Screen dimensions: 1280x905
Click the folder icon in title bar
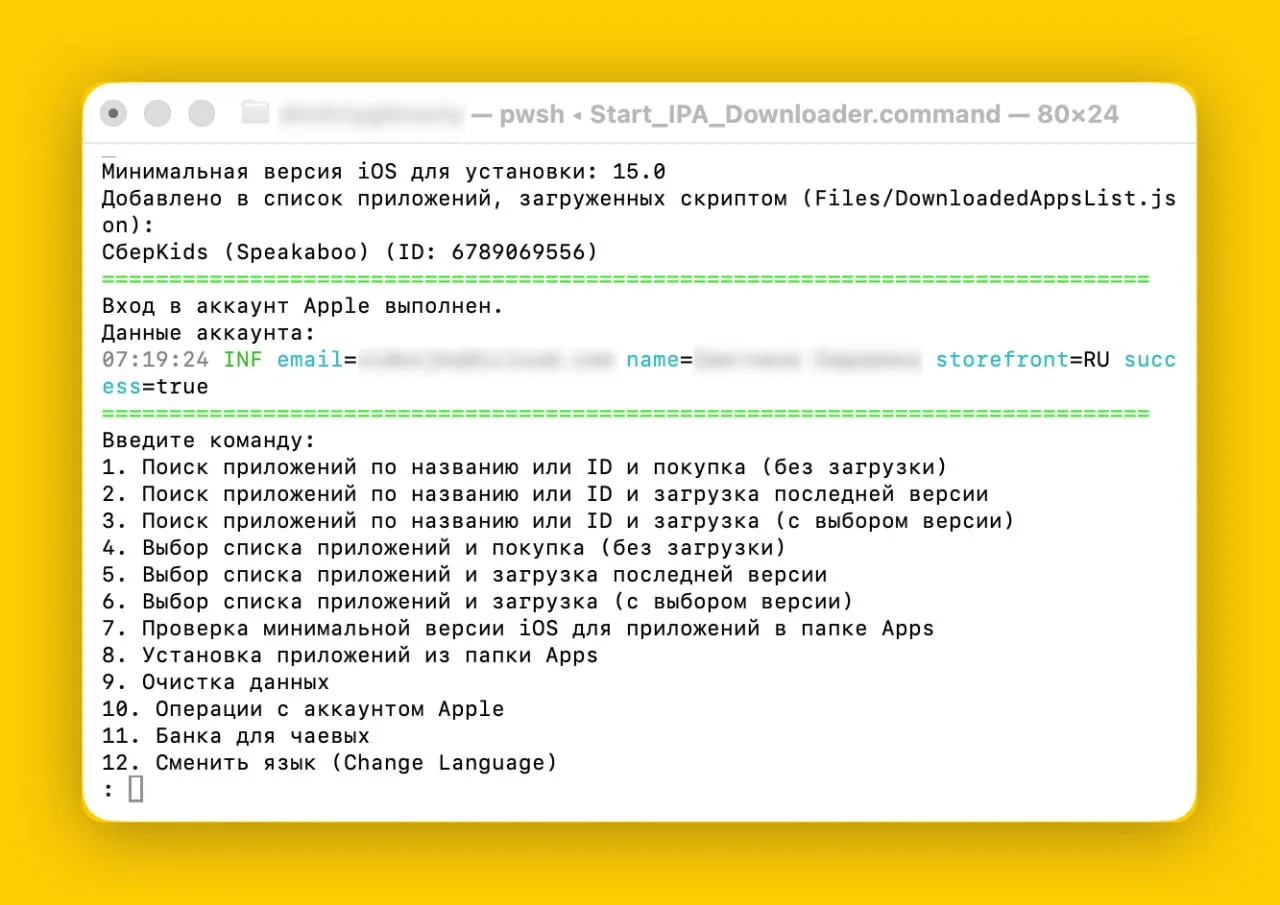(x=256, y=114)
